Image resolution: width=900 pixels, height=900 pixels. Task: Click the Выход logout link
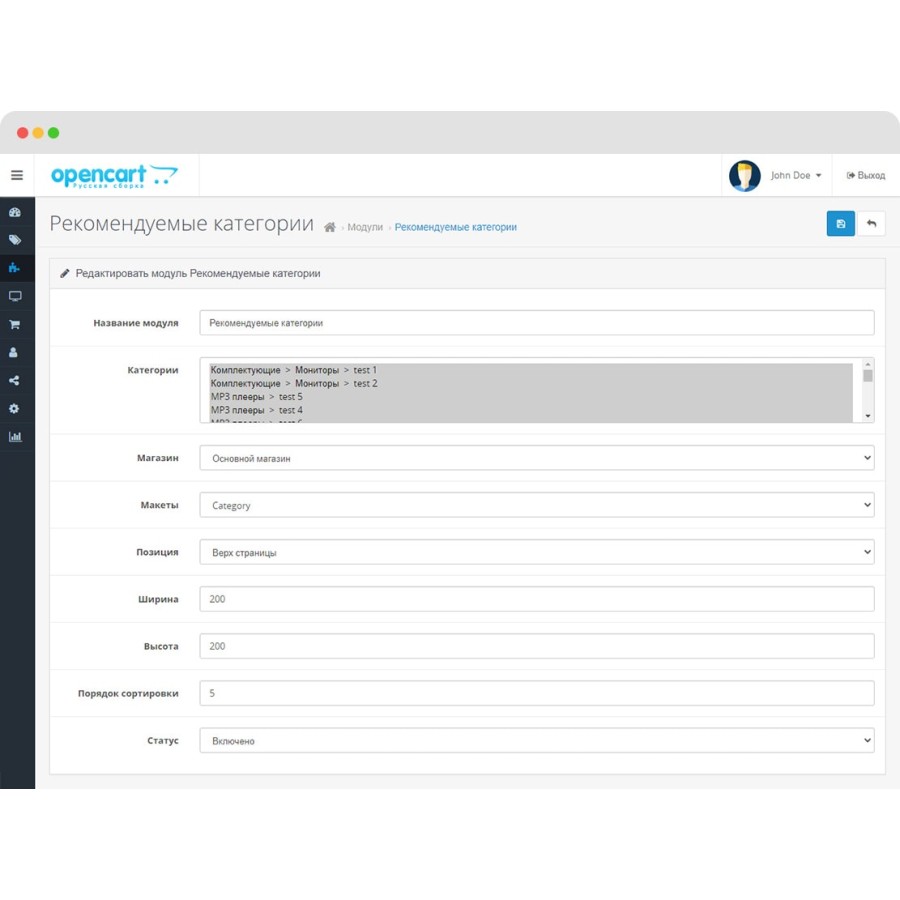point(866,176)
